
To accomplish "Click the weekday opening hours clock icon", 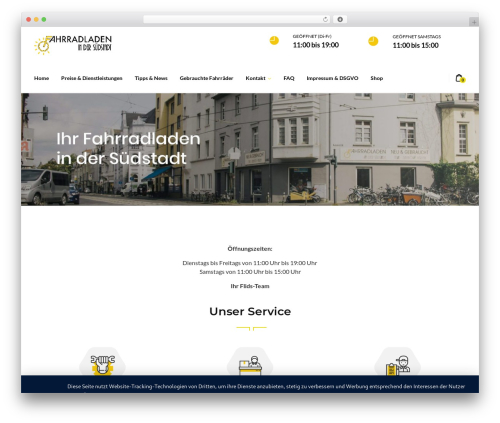I will (274, 41).
